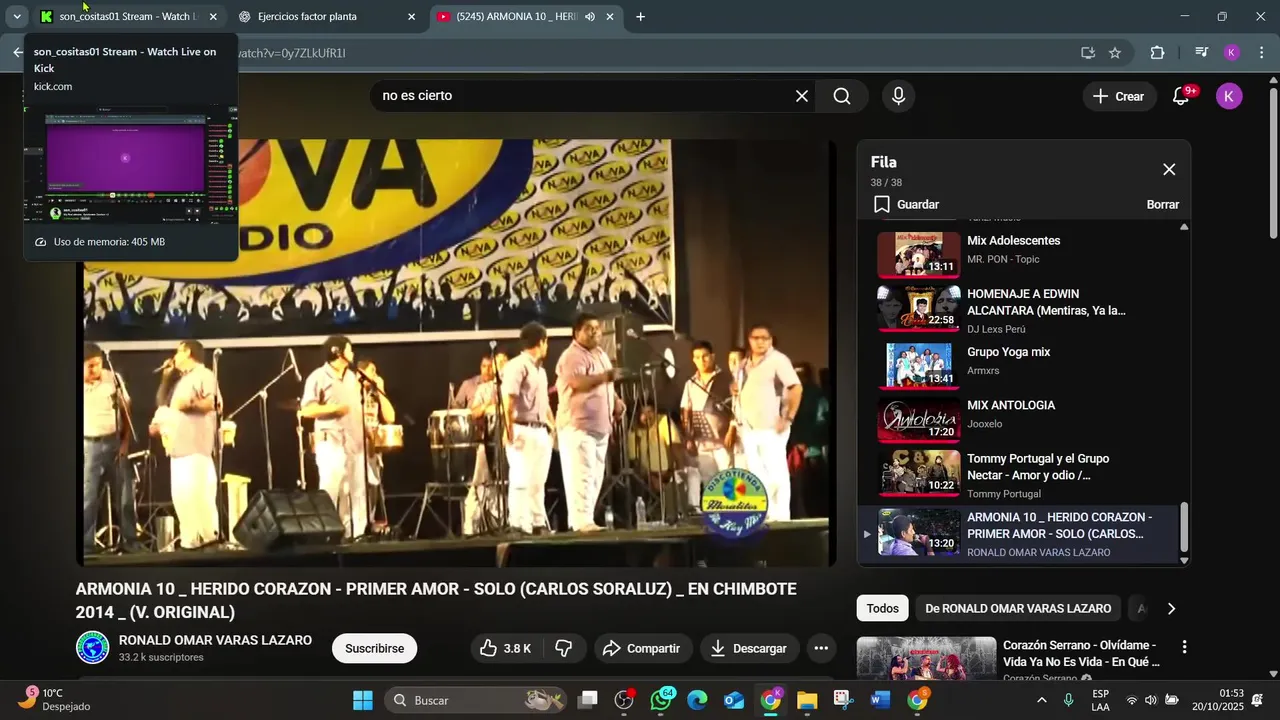Download the video via Descargar
1280x720 pixels.
coord(750,648)
